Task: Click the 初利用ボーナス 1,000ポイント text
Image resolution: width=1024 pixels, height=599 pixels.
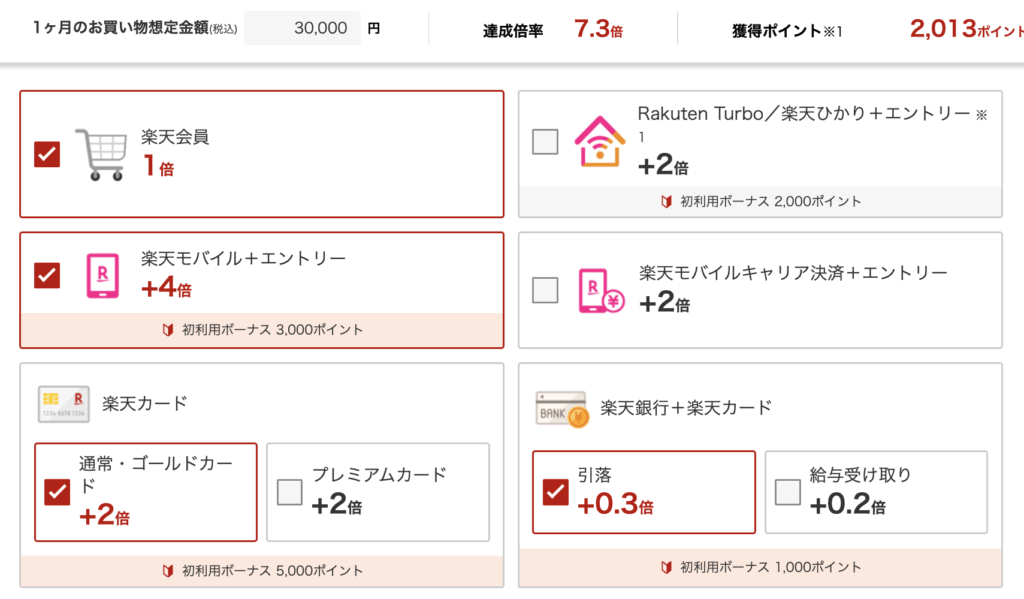Action: click(771, 567)
